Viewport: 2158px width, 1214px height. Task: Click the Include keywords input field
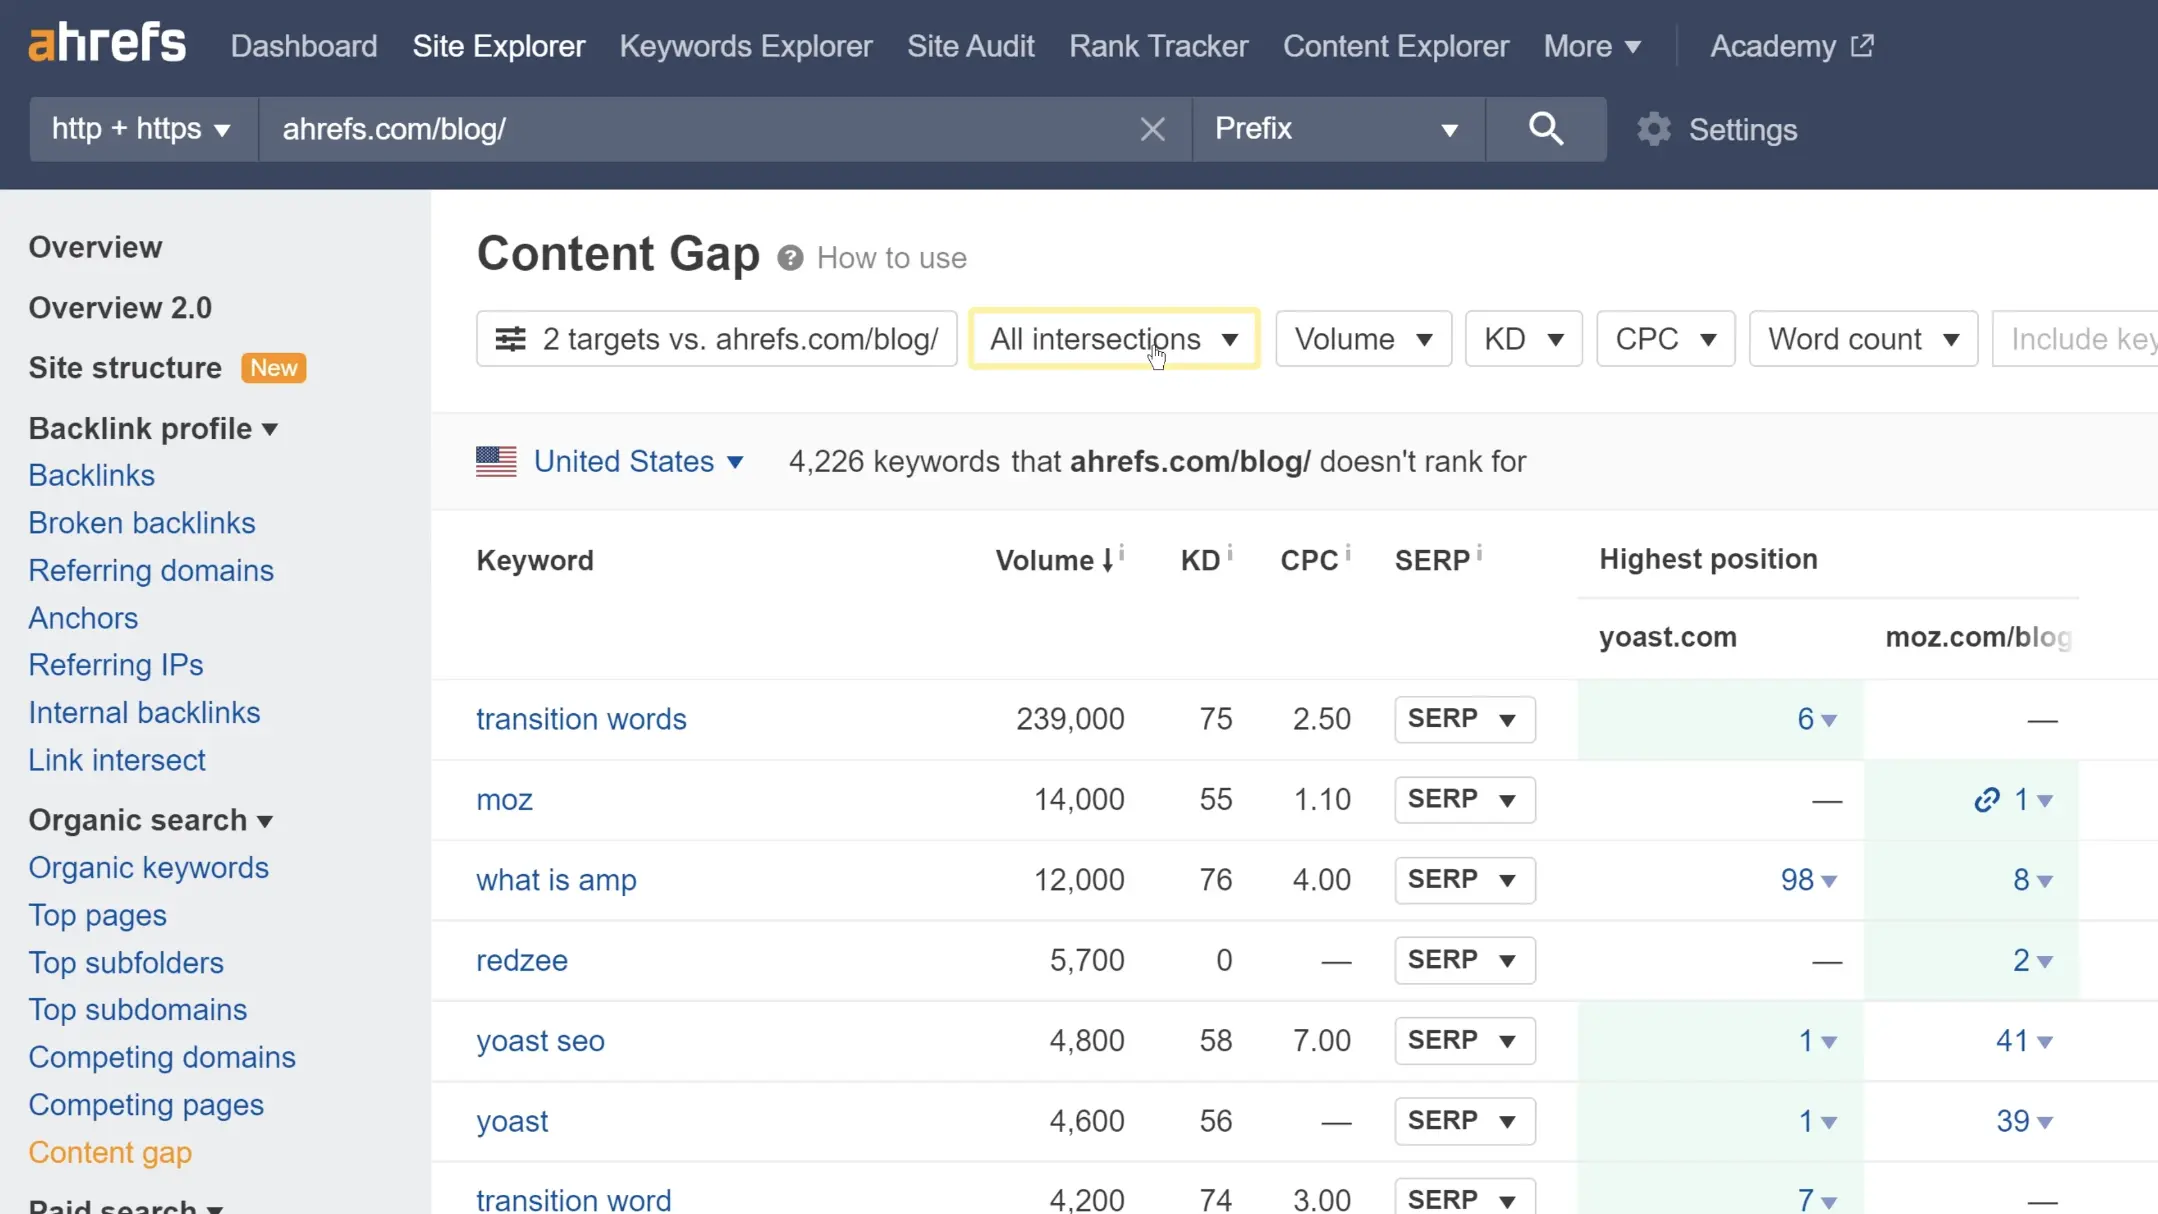(x=2075, y=339)
